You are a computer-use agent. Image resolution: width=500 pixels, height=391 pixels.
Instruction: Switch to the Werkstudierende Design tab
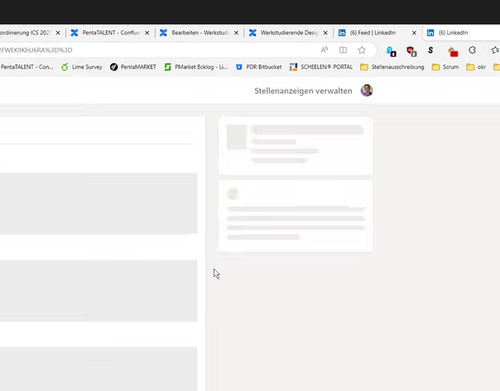pyautogui.click(x=289, y=33)
